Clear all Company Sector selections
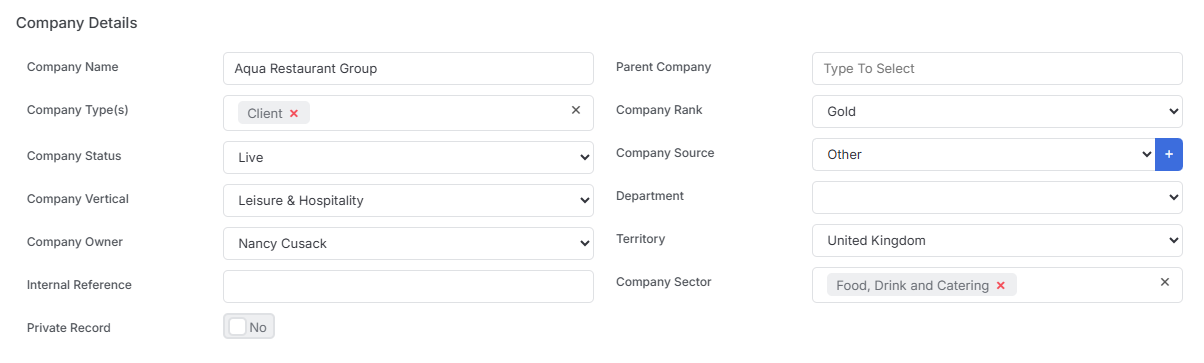Image resolution: width=1204 pixels, height=363 pixels. tap(1165, 282)
